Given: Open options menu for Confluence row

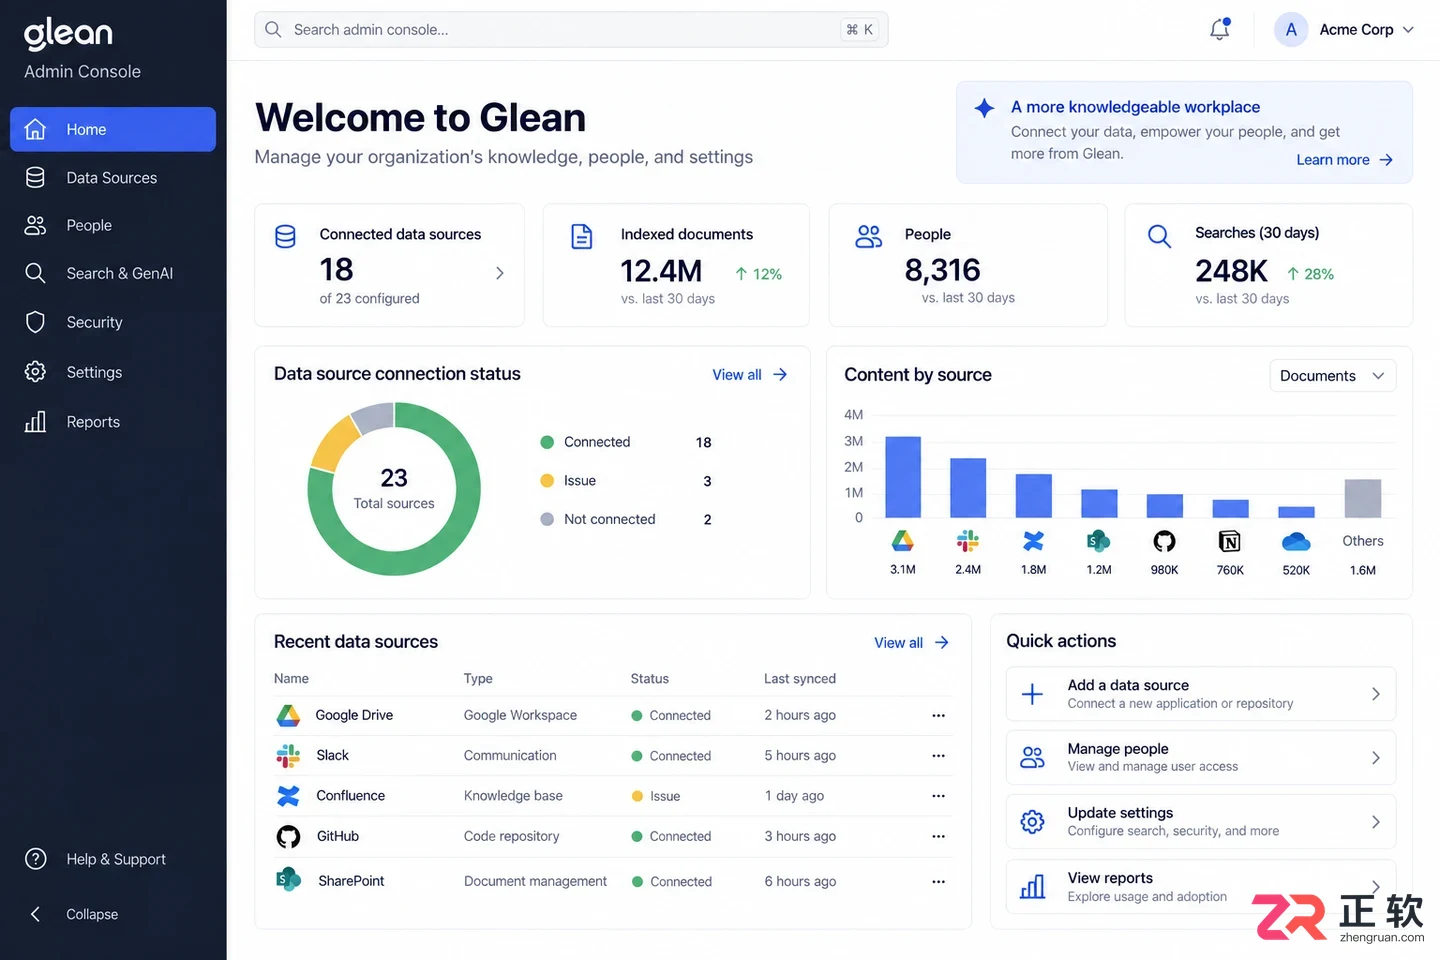Looking at the screenshot, I should tap(938, 796).
